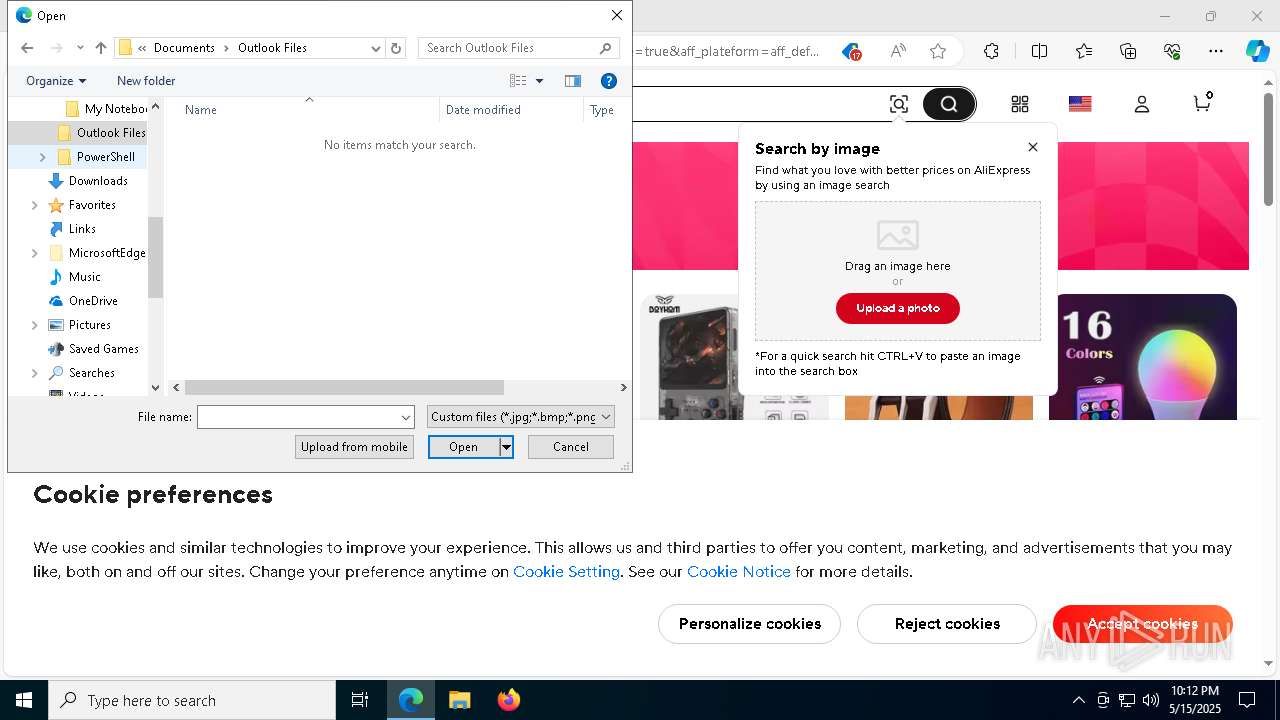Change region via US flag icon
The width and height of the screenshot is (1280, 720).
1080,104
